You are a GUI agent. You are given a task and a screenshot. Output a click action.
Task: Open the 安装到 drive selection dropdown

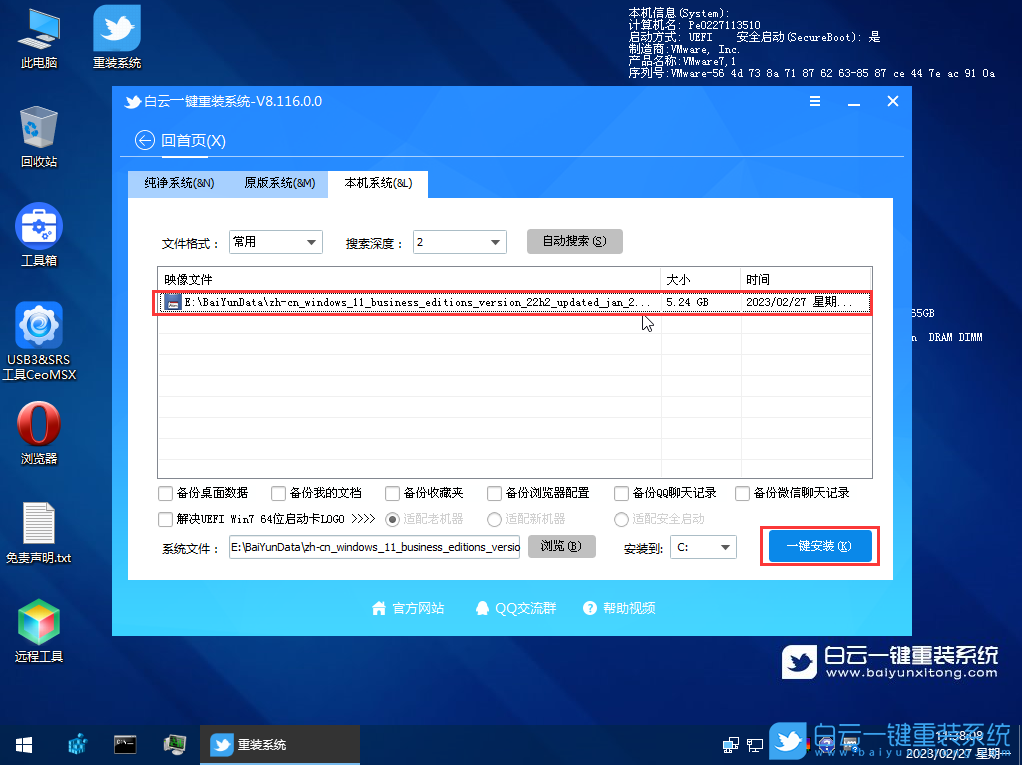[x=702, y=546]
